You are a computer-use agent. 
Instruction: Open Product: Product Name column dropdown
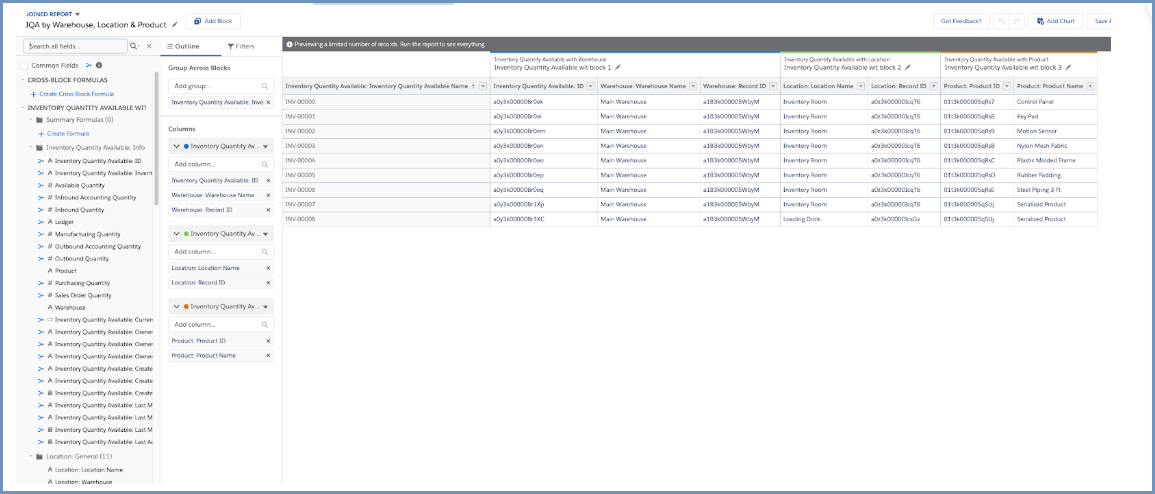tap(1090, 86)
